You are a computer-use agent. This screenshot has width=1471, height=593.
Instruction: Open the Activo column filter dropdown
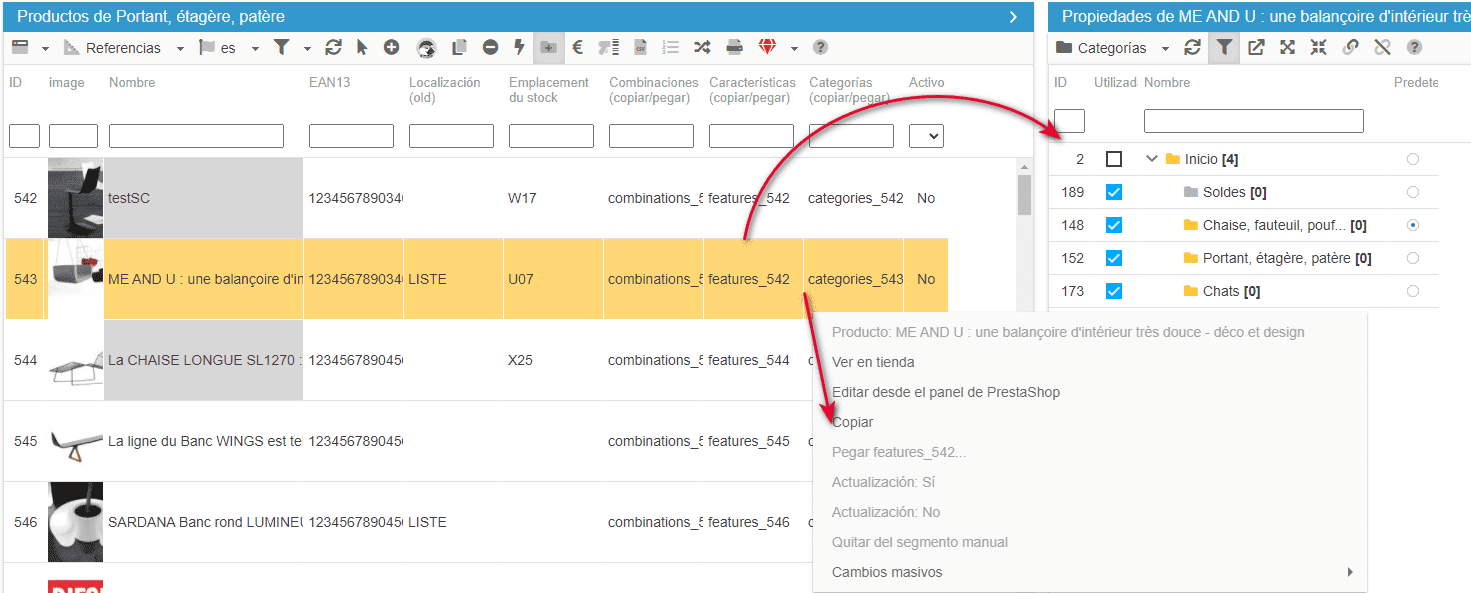pyautogui.click(x=926, y=136)
